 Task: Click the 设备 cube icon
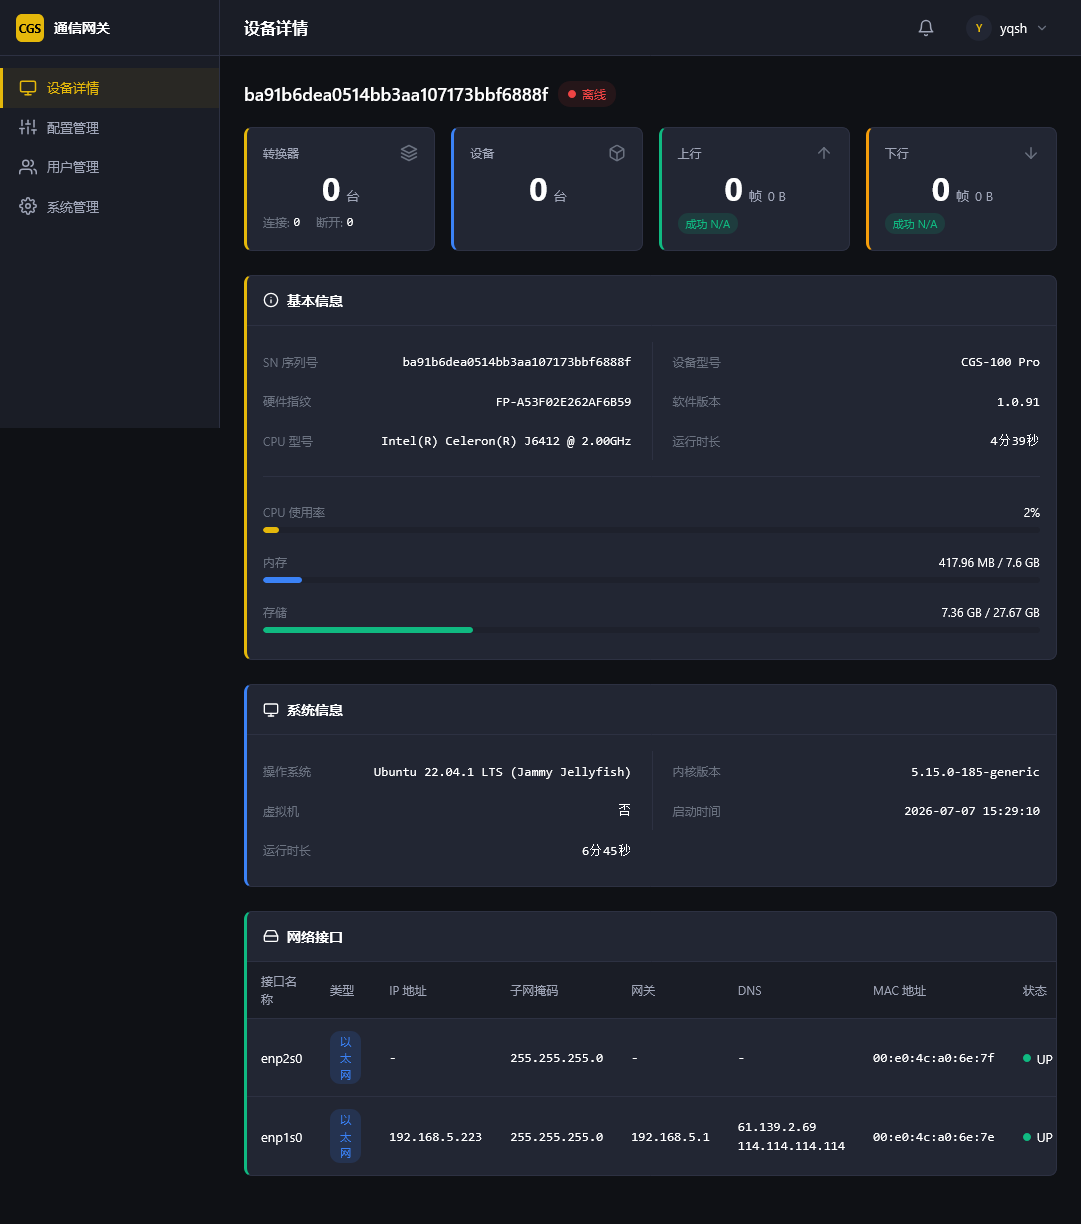617,153
